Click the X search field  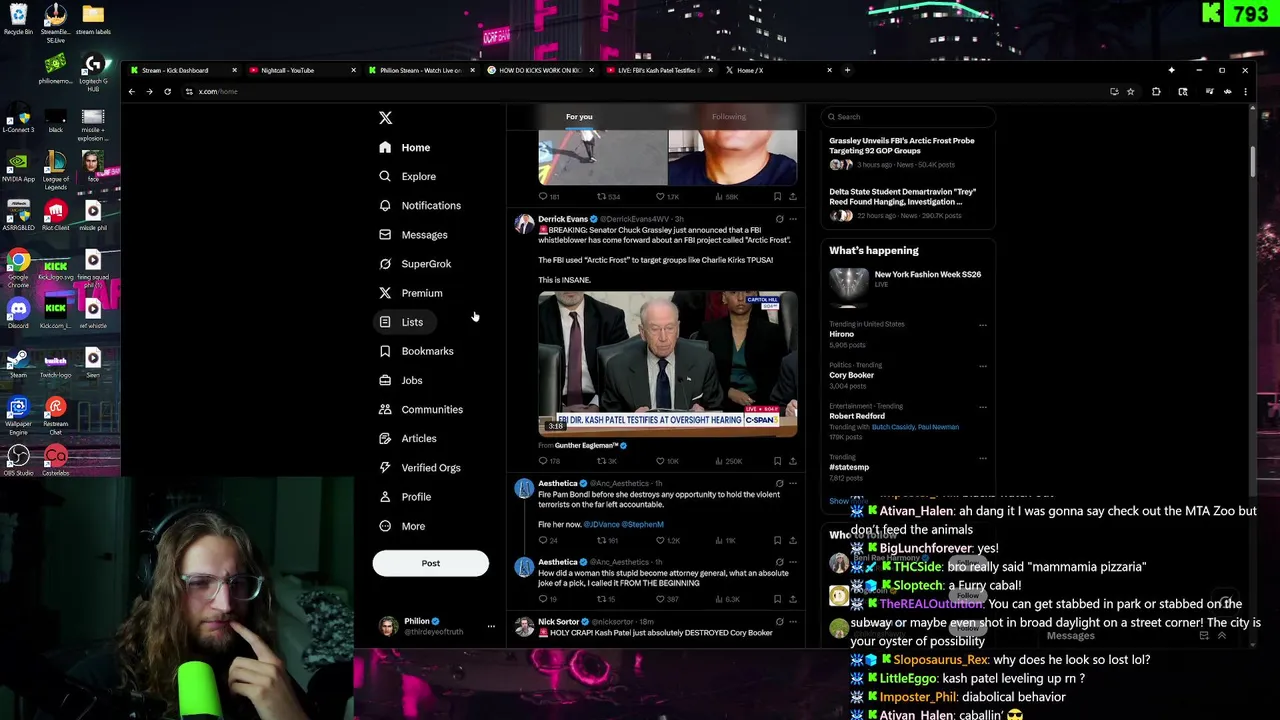point(908,117)
